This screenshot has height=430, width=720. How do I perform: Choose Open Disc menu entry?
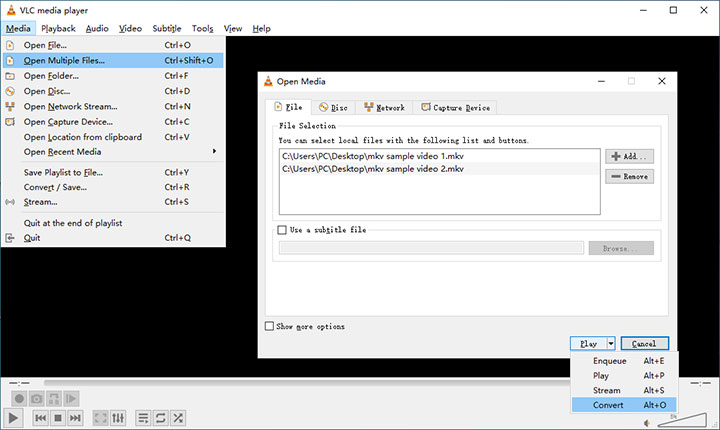click(x=113, y=91)
